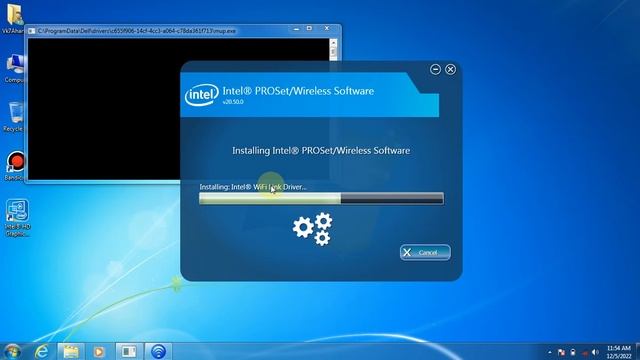Image resolution: width=640 pixels, height=360 pixels.
Task: Select the console window taskbar button
Action: point(129,351)
